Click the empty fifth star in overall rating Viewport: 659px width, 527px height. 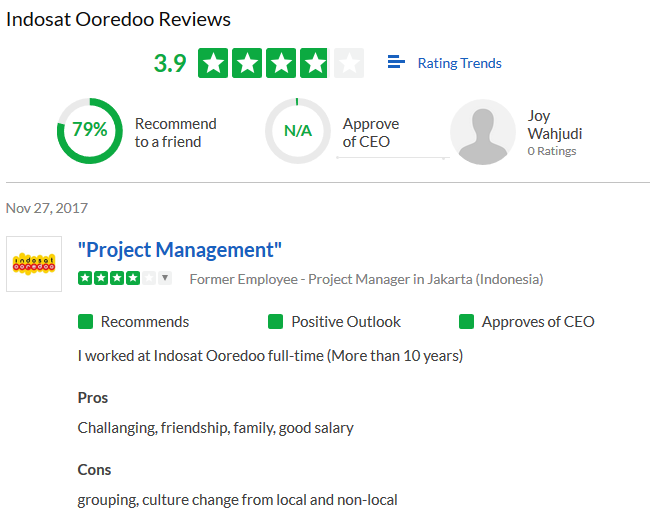349,63
